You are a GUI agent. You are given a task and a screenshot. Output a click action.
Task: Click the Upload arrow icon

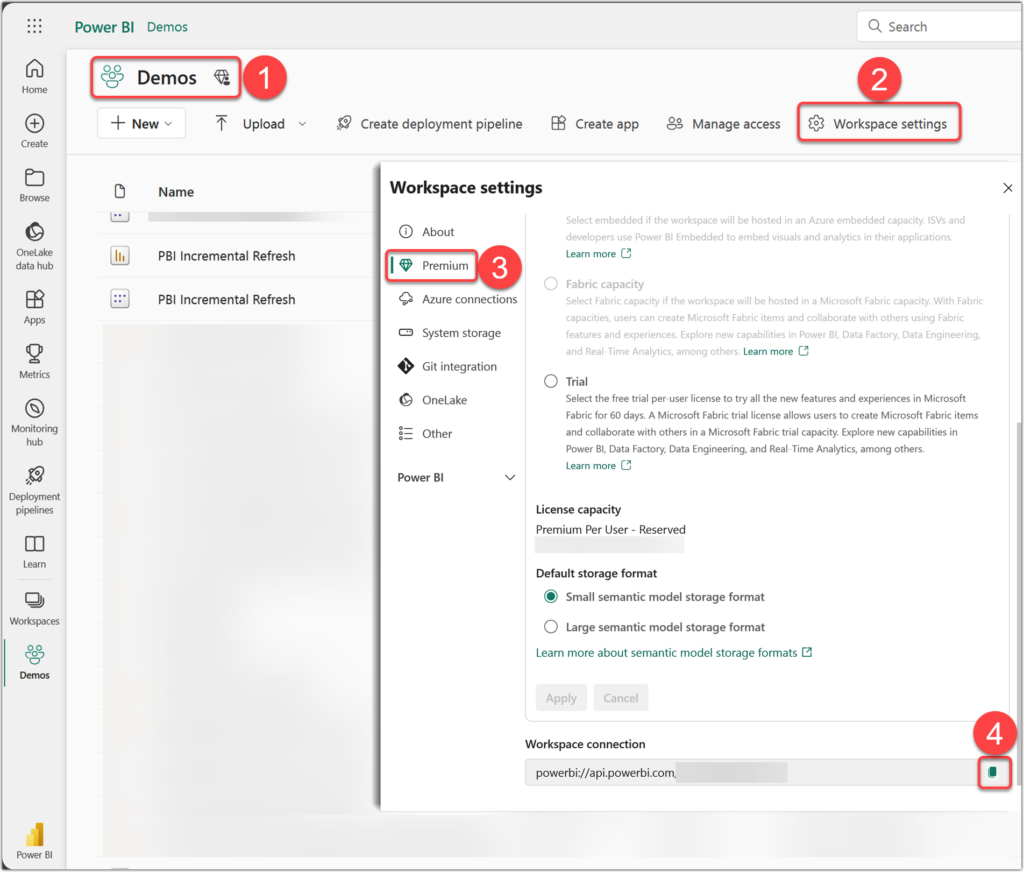coord(221,123)
